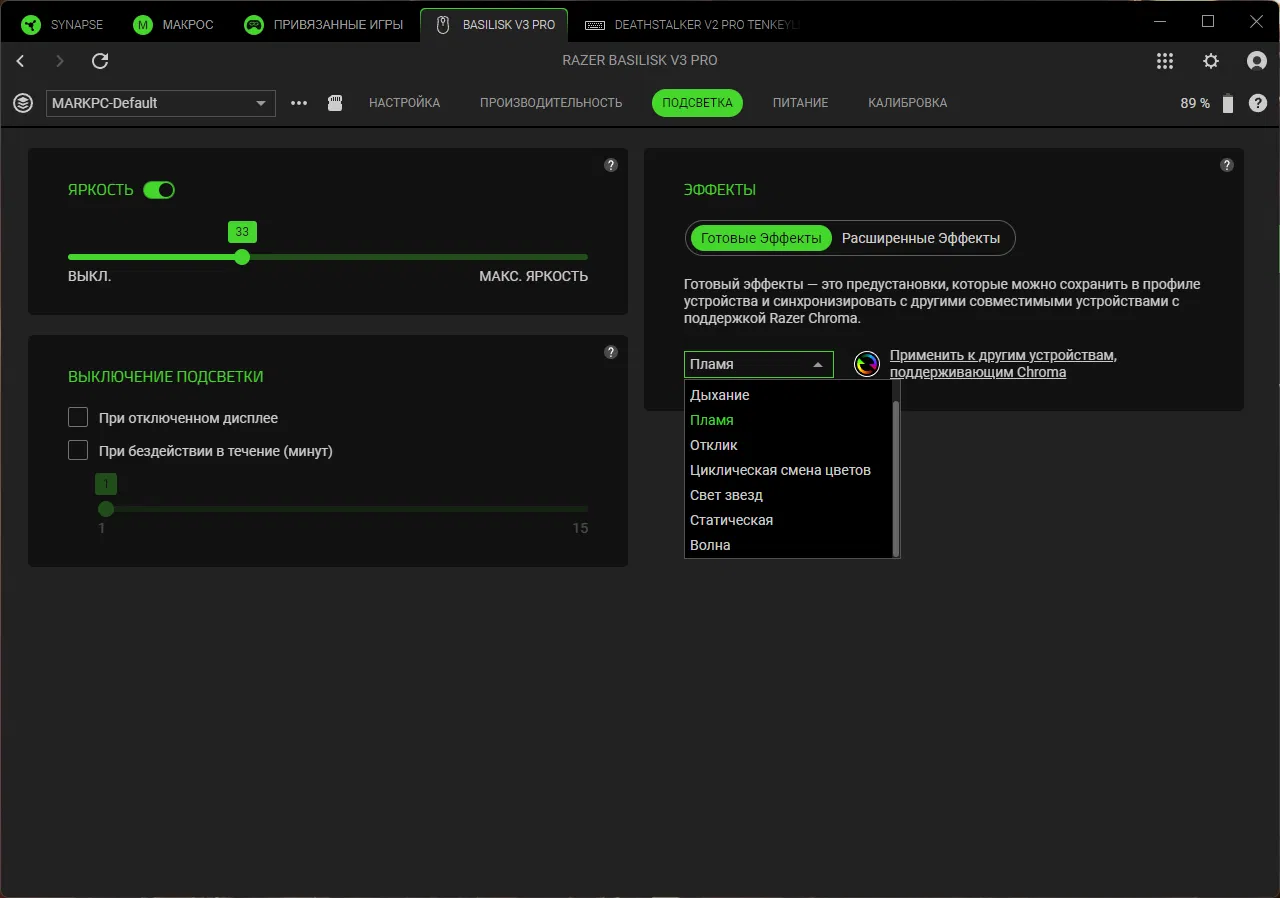Click the idle minutes slider handle
Image resolution: width=1280 pixels, height=898 pixels.
coord(106,509)
